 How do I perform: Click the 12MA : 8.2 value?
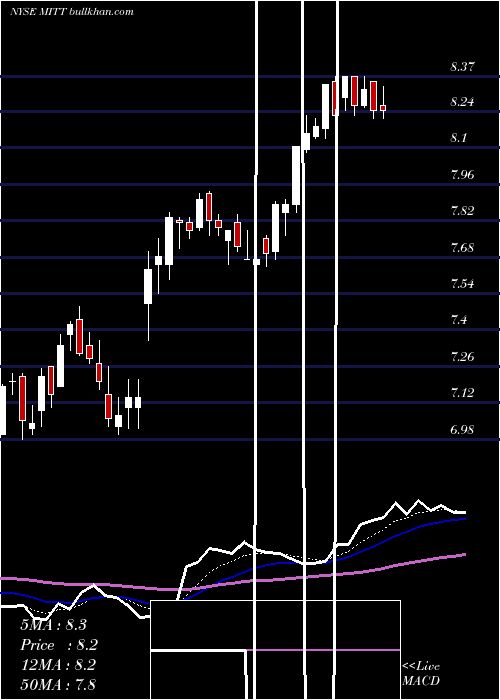(x=59, y=665)
